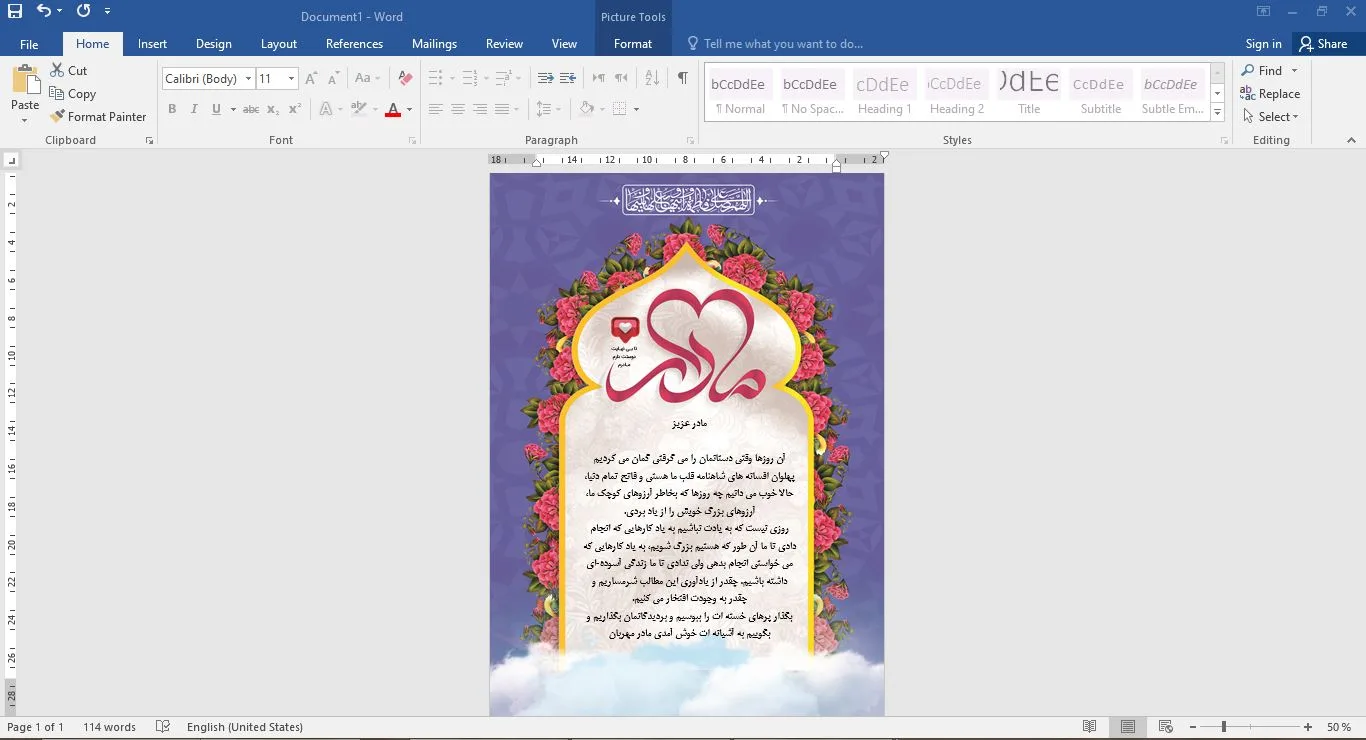This screenshot has width=1366, height=740.
Task: Switch to the Layout tab
Action: 279,44
